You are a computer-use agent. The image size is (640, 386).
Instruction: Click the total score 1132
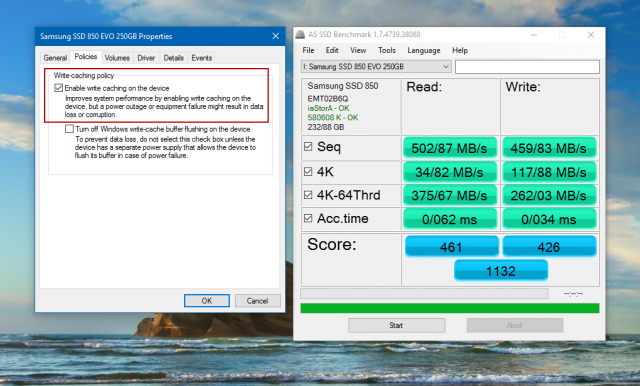(x=501, y=270)
